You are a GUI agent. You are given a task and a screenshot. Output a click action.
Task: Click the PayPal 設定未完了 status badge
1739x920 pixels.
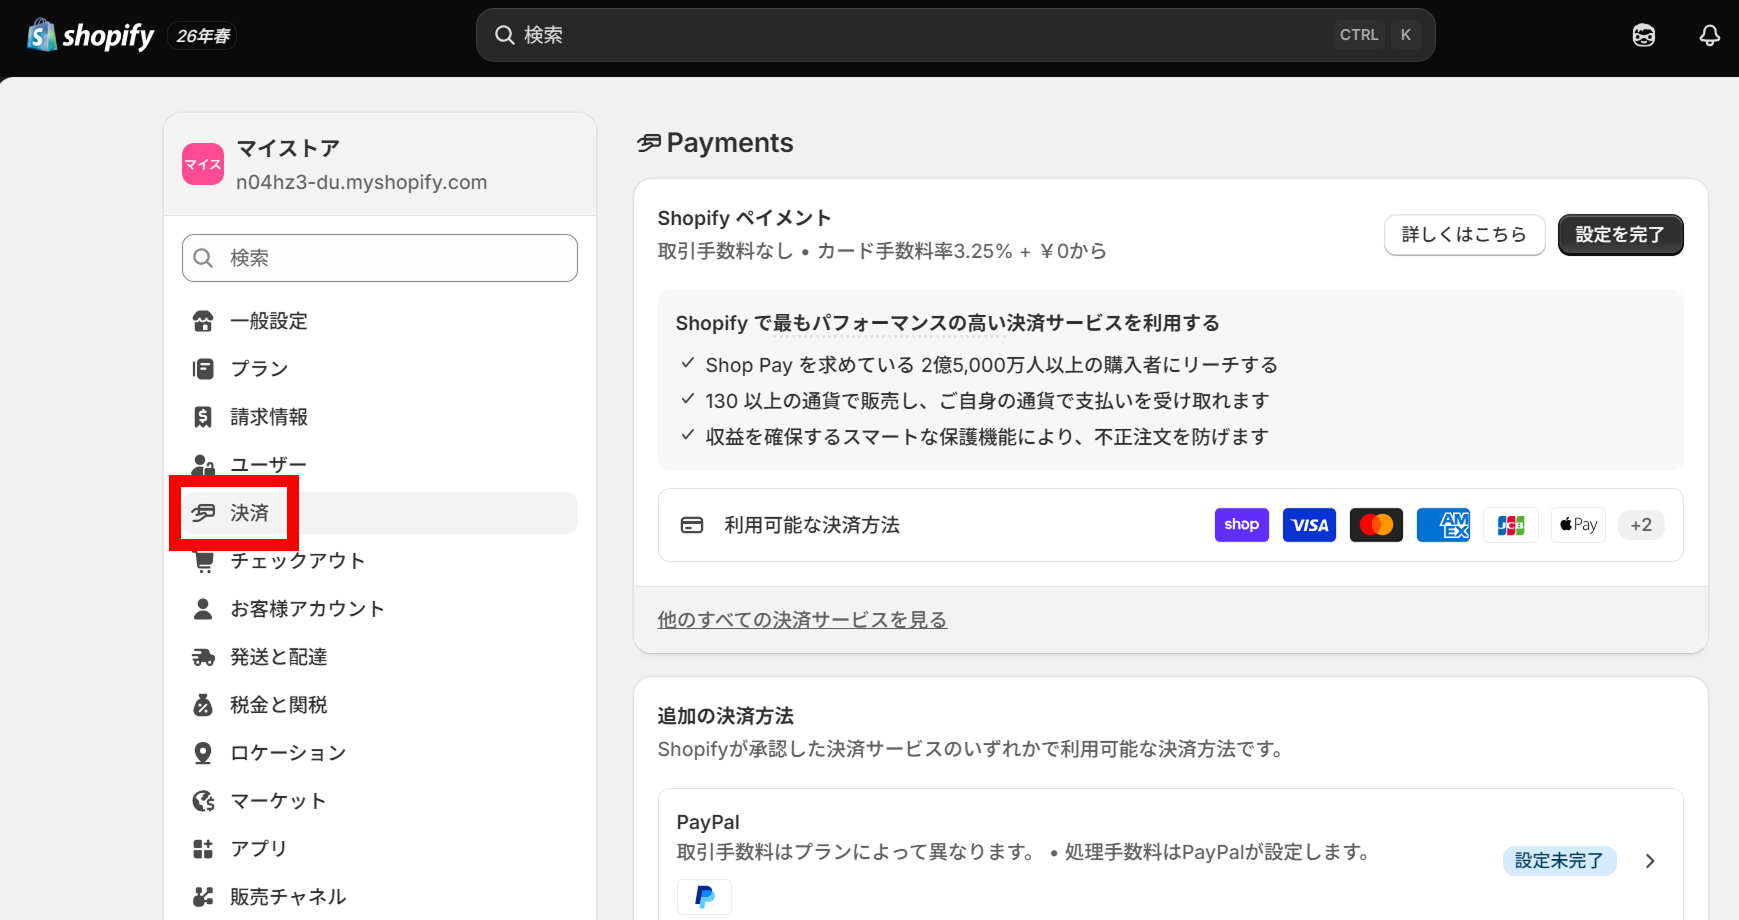1559,861
